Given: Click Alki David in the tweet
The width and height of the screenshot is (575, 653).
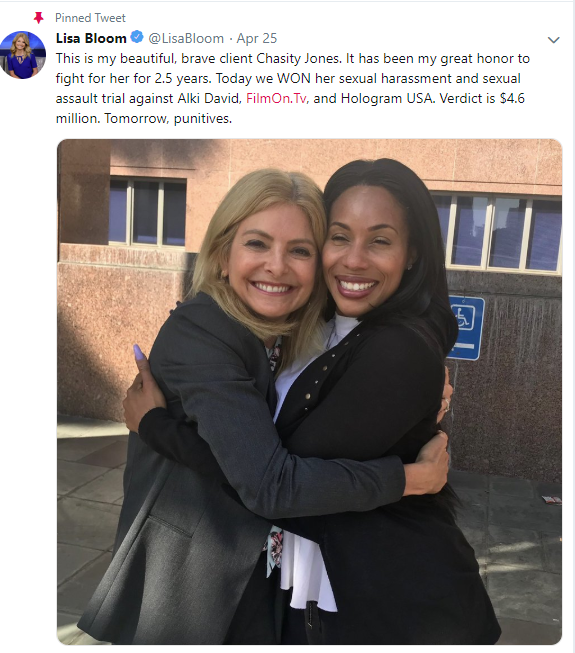Looking at the screenshot, I should tap(209, 98).
